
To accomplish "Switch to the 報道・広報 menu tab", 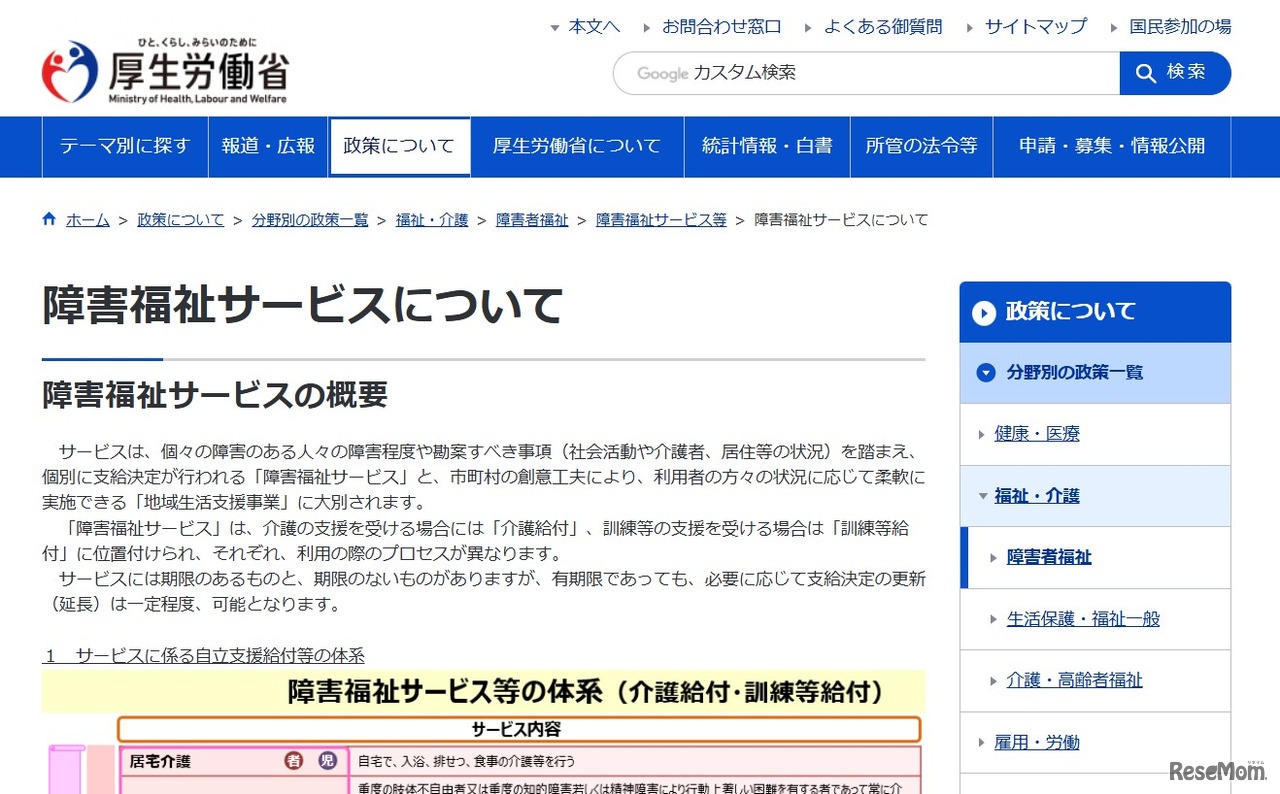I will click(268, 146).
